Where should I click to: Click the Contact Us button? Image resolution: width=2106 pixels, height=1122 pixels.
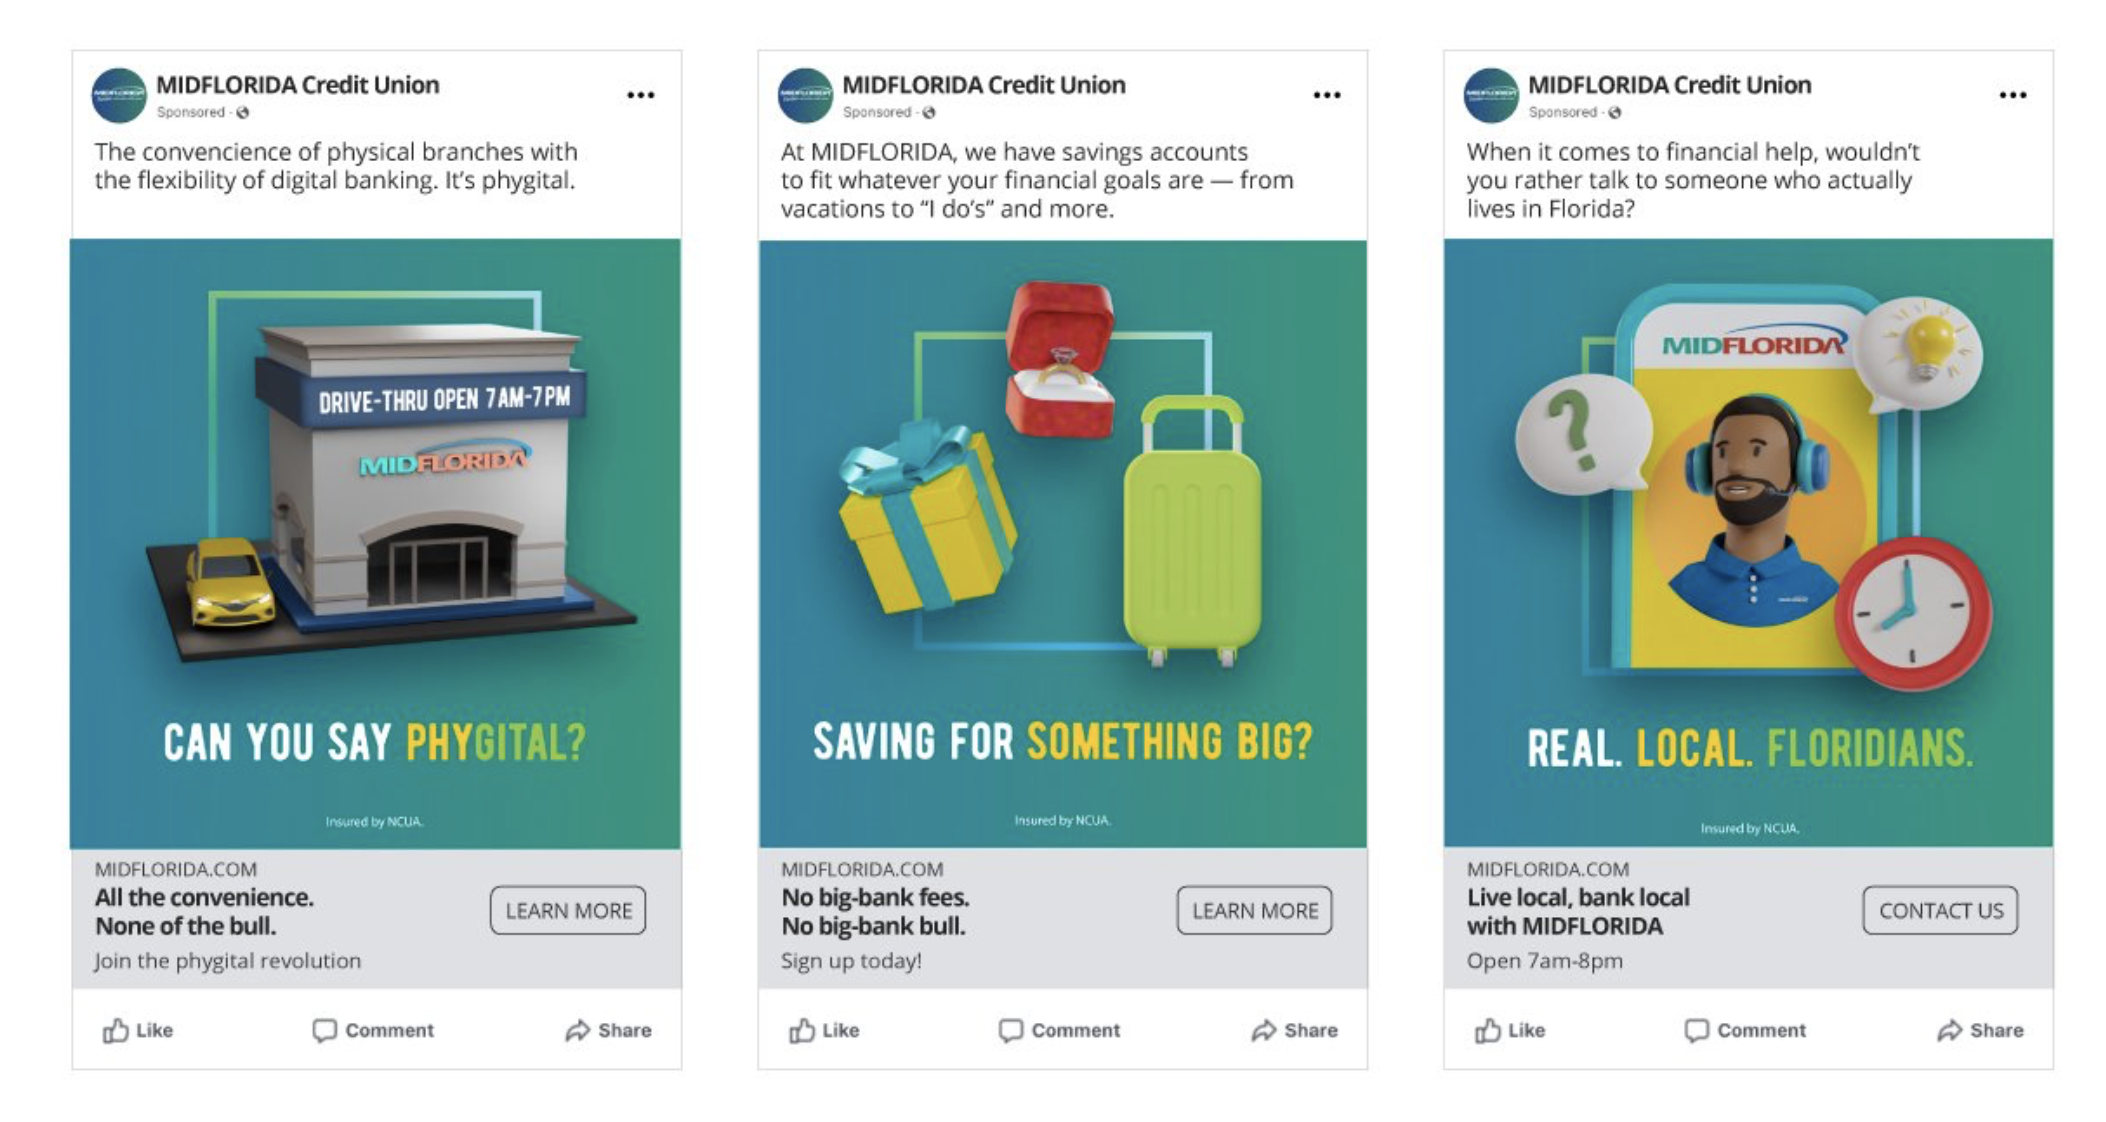1940,910
